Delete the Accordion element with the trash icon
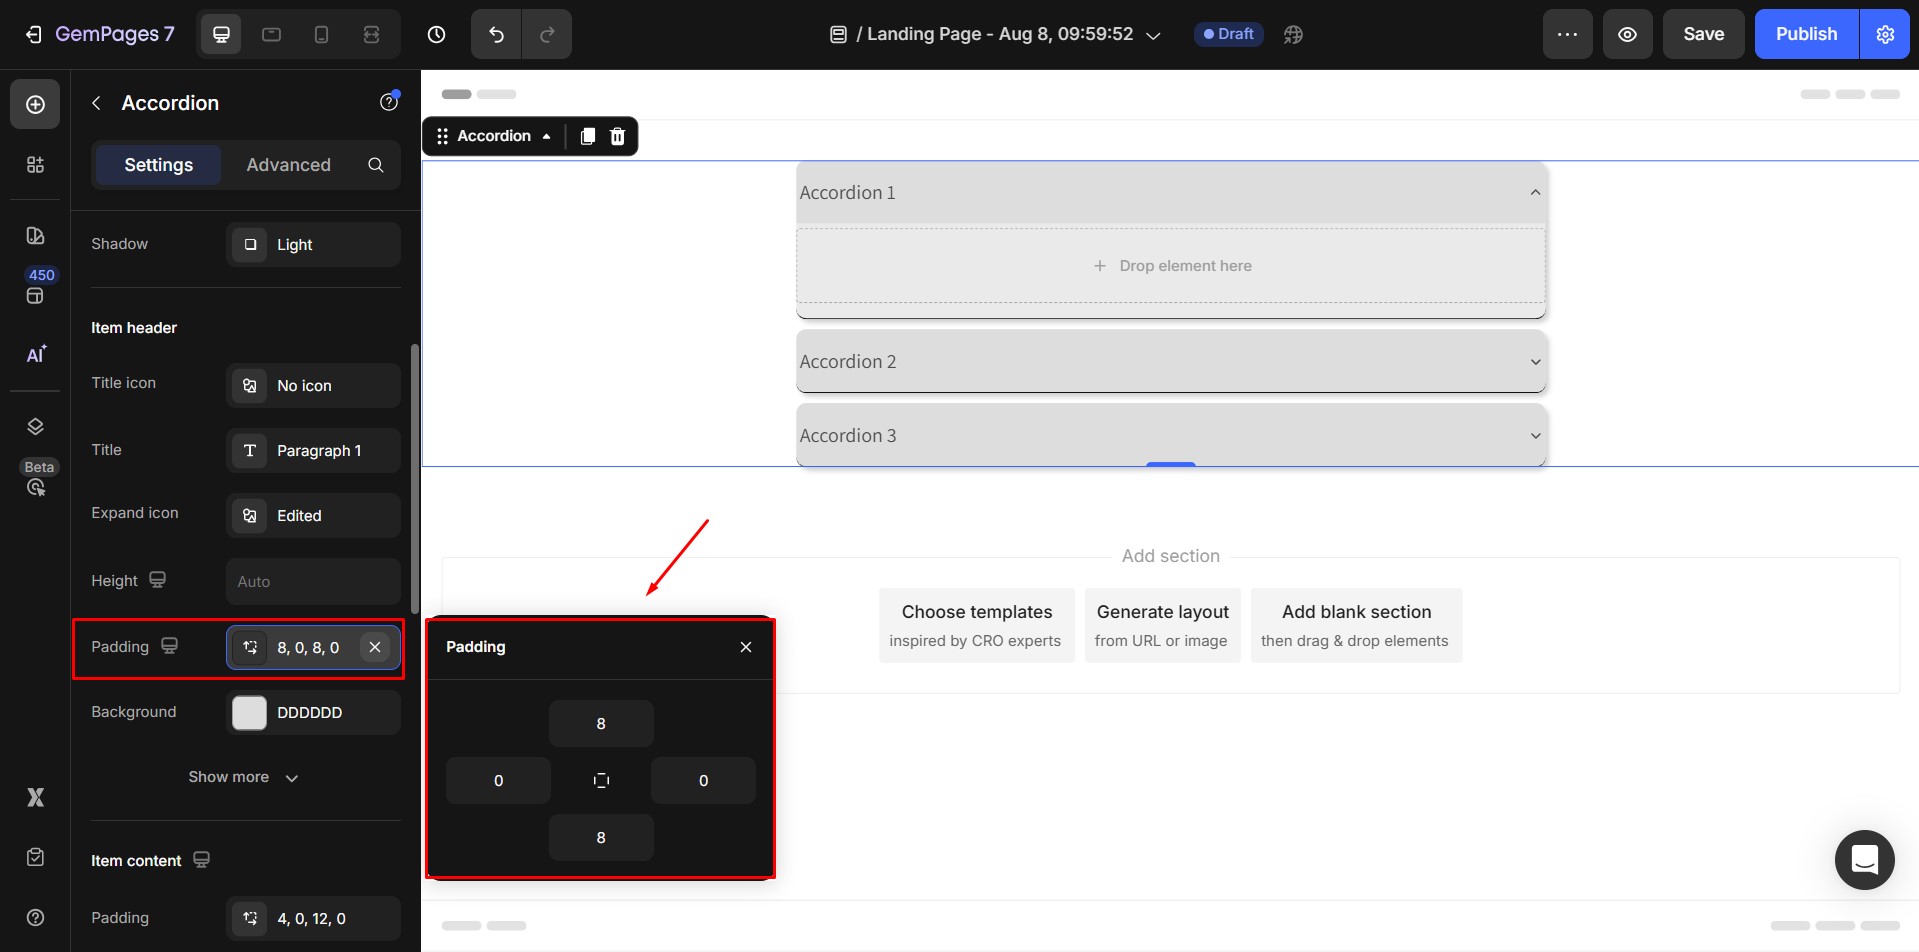 [617, 136]
